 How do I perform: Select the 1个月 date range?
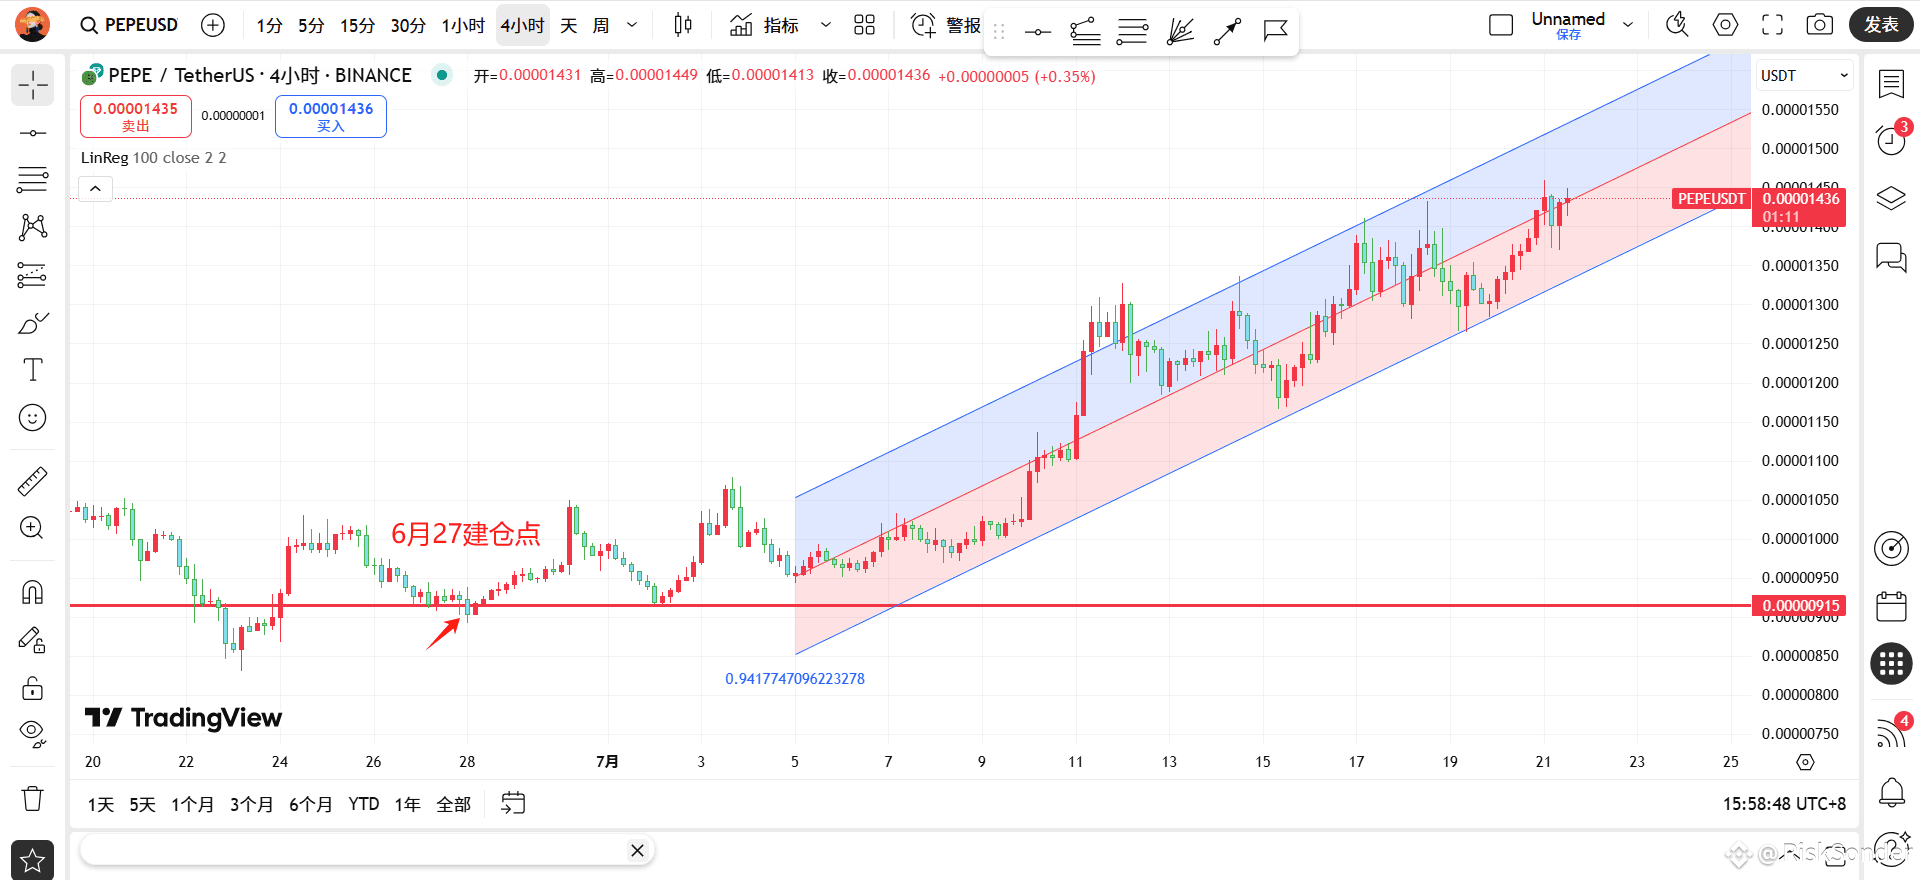(x=192, y=804)
